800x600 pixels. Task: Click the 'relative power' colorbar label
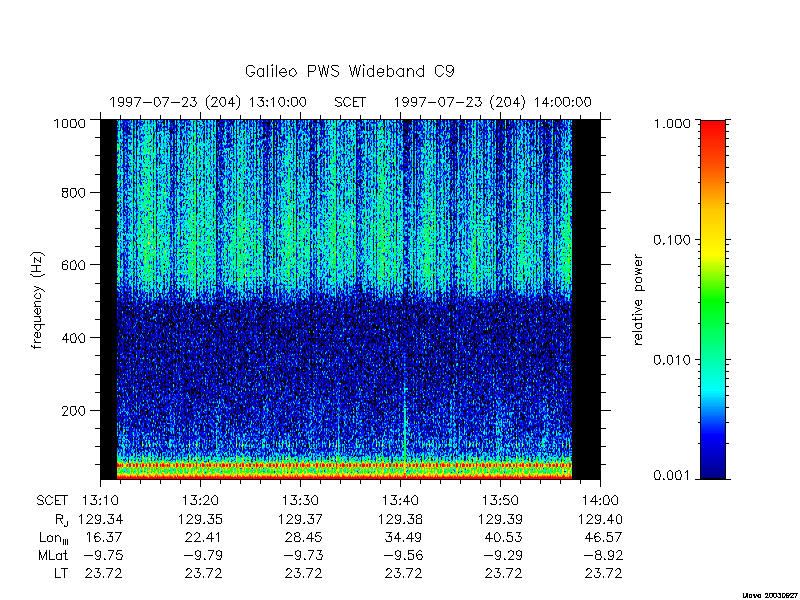638,300
